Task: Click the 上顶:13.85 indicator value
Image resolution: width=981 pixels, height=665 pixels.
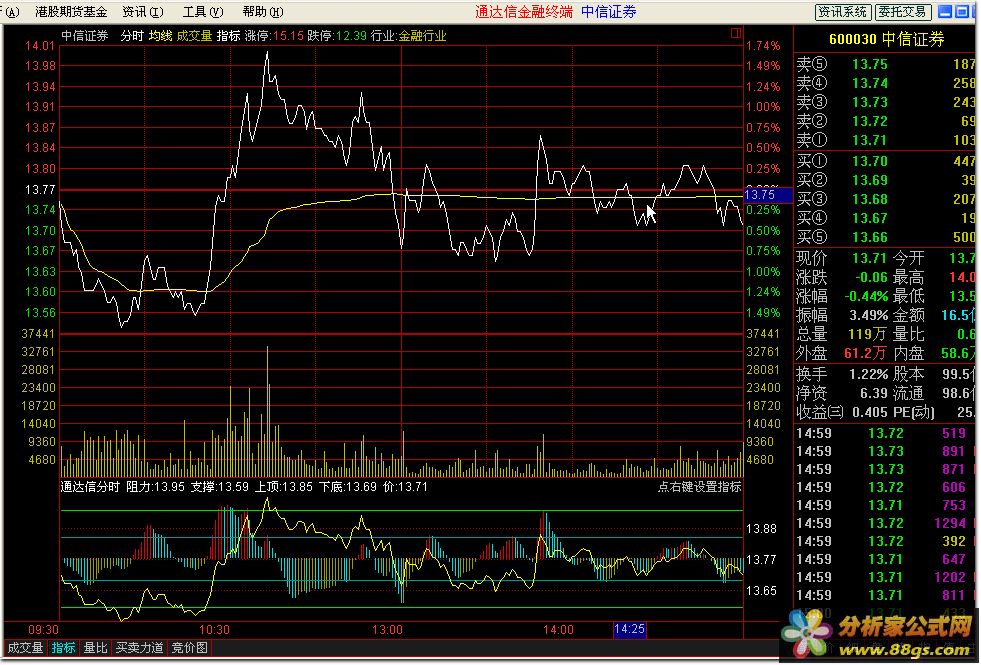Action: [283, 487]
